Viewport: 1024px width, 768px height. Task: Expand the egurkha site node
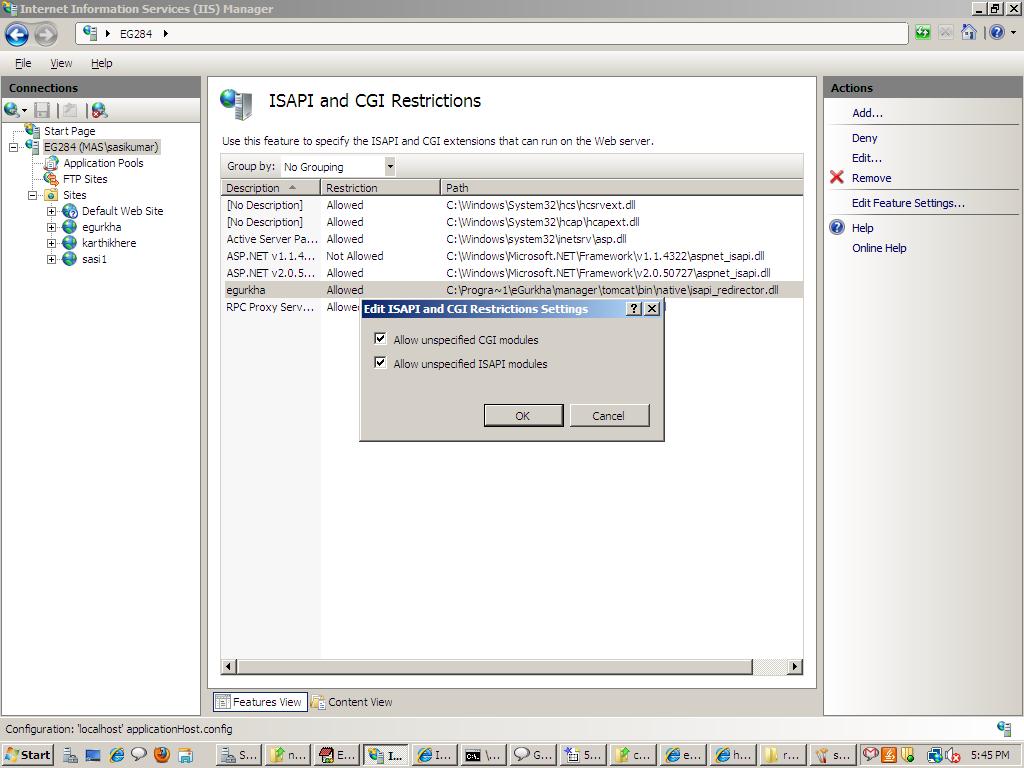52,227
